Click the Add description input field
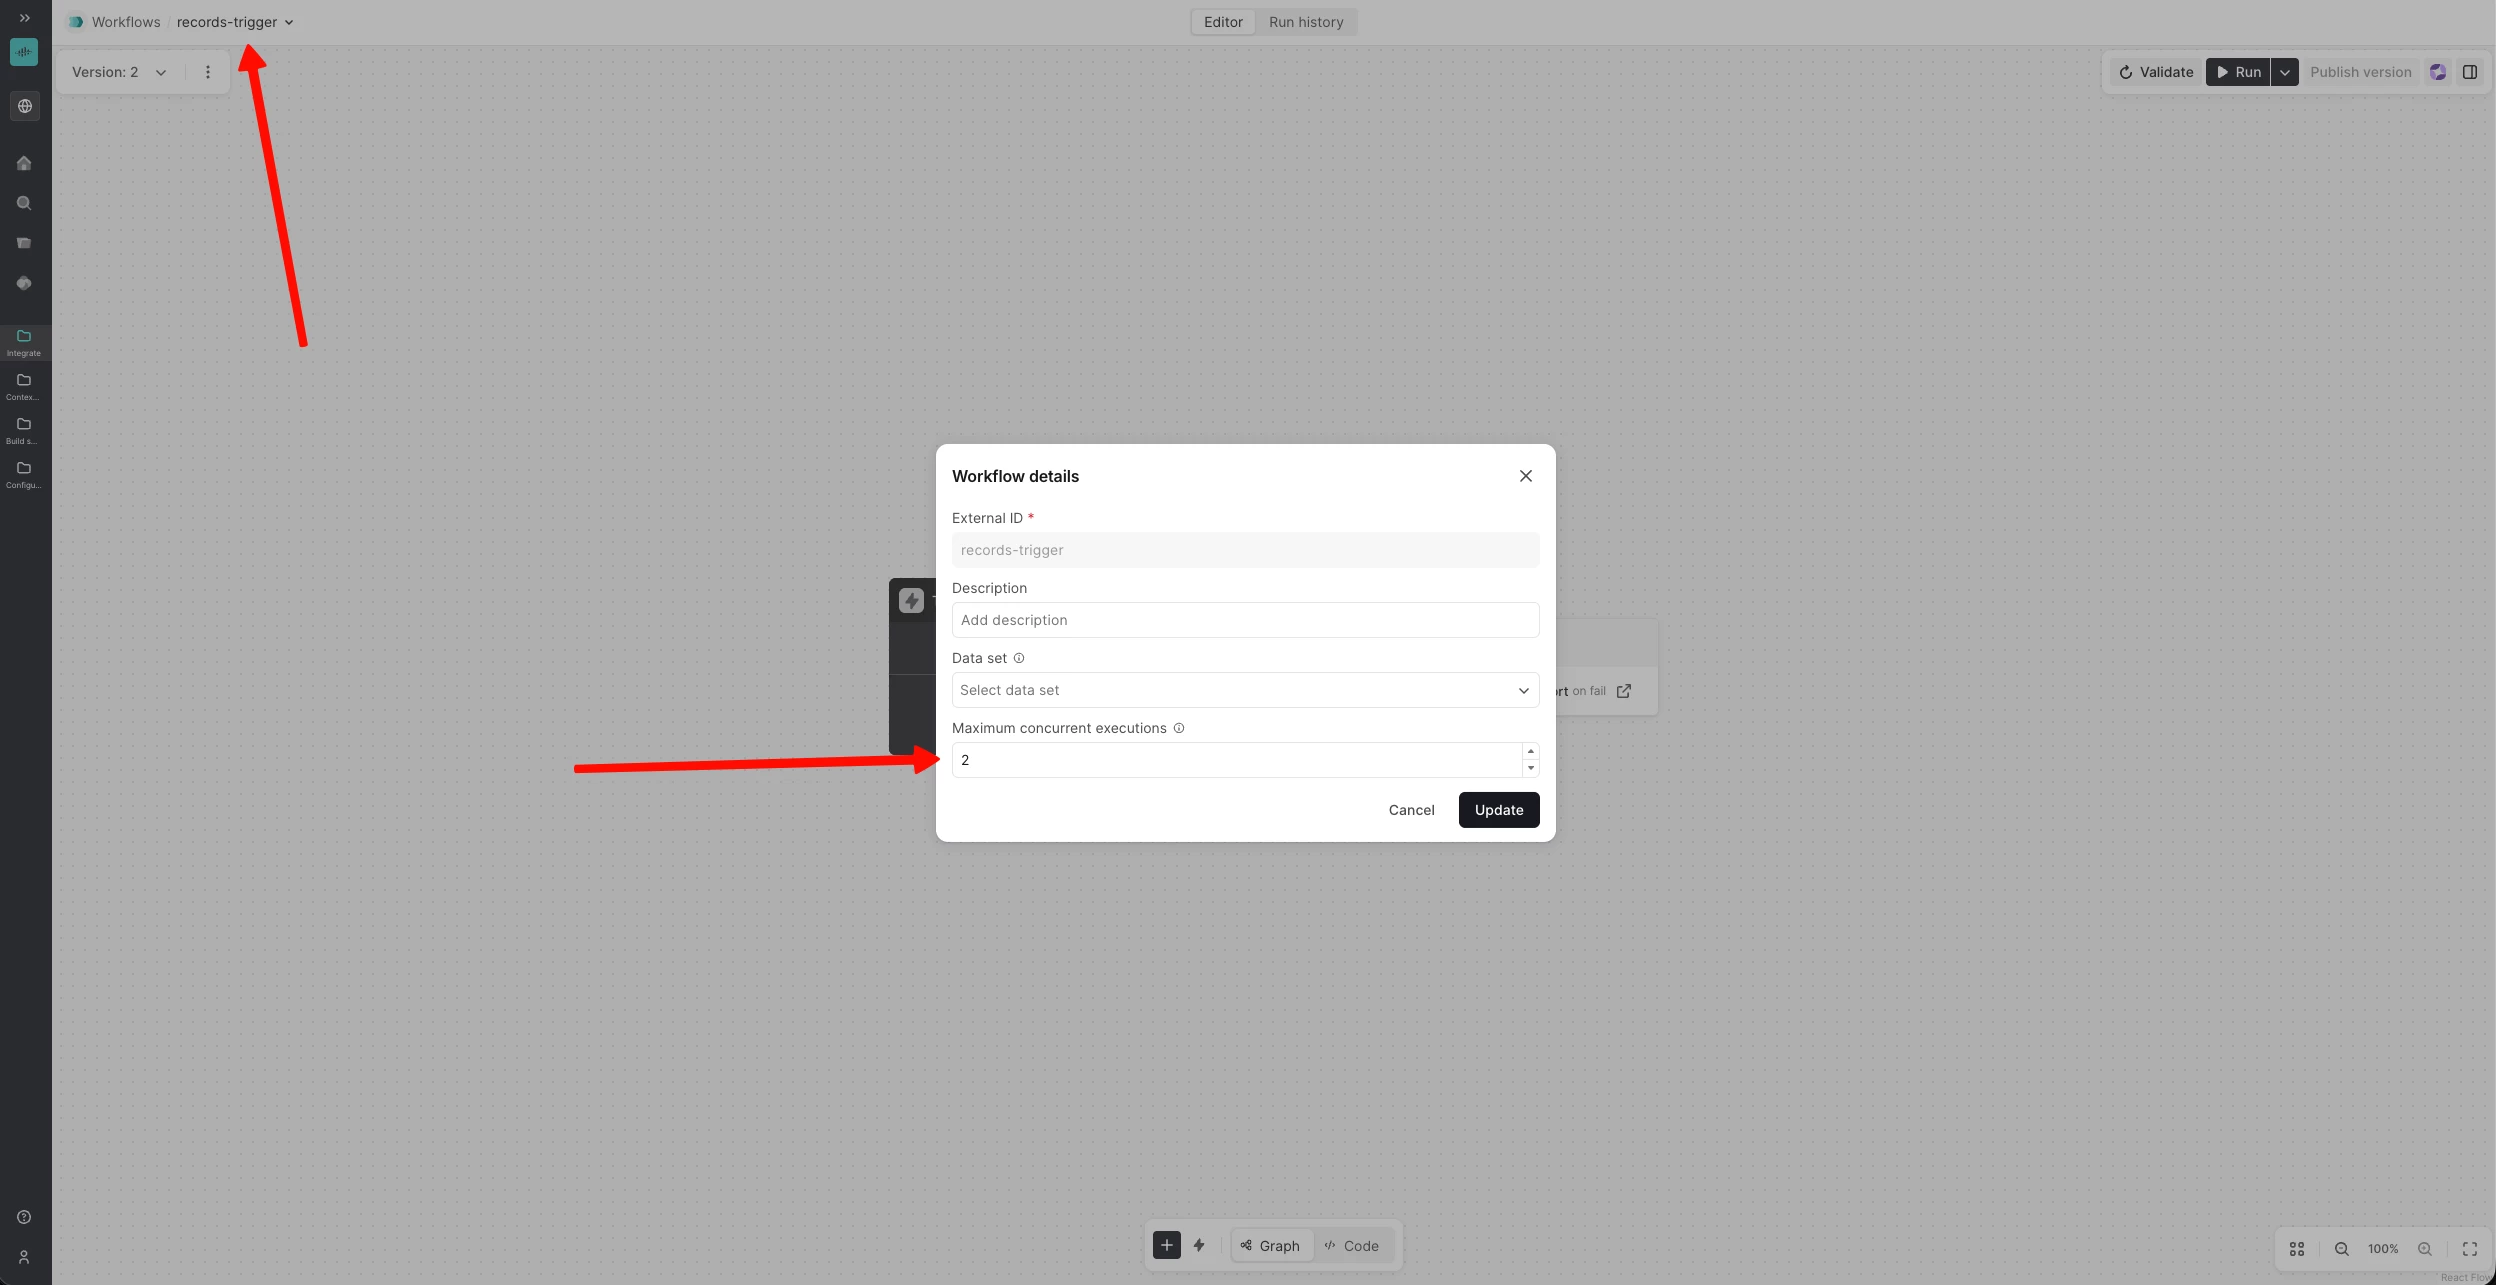The width and height of the screenshot is (2496, 1285). [x=1245, y=620]
